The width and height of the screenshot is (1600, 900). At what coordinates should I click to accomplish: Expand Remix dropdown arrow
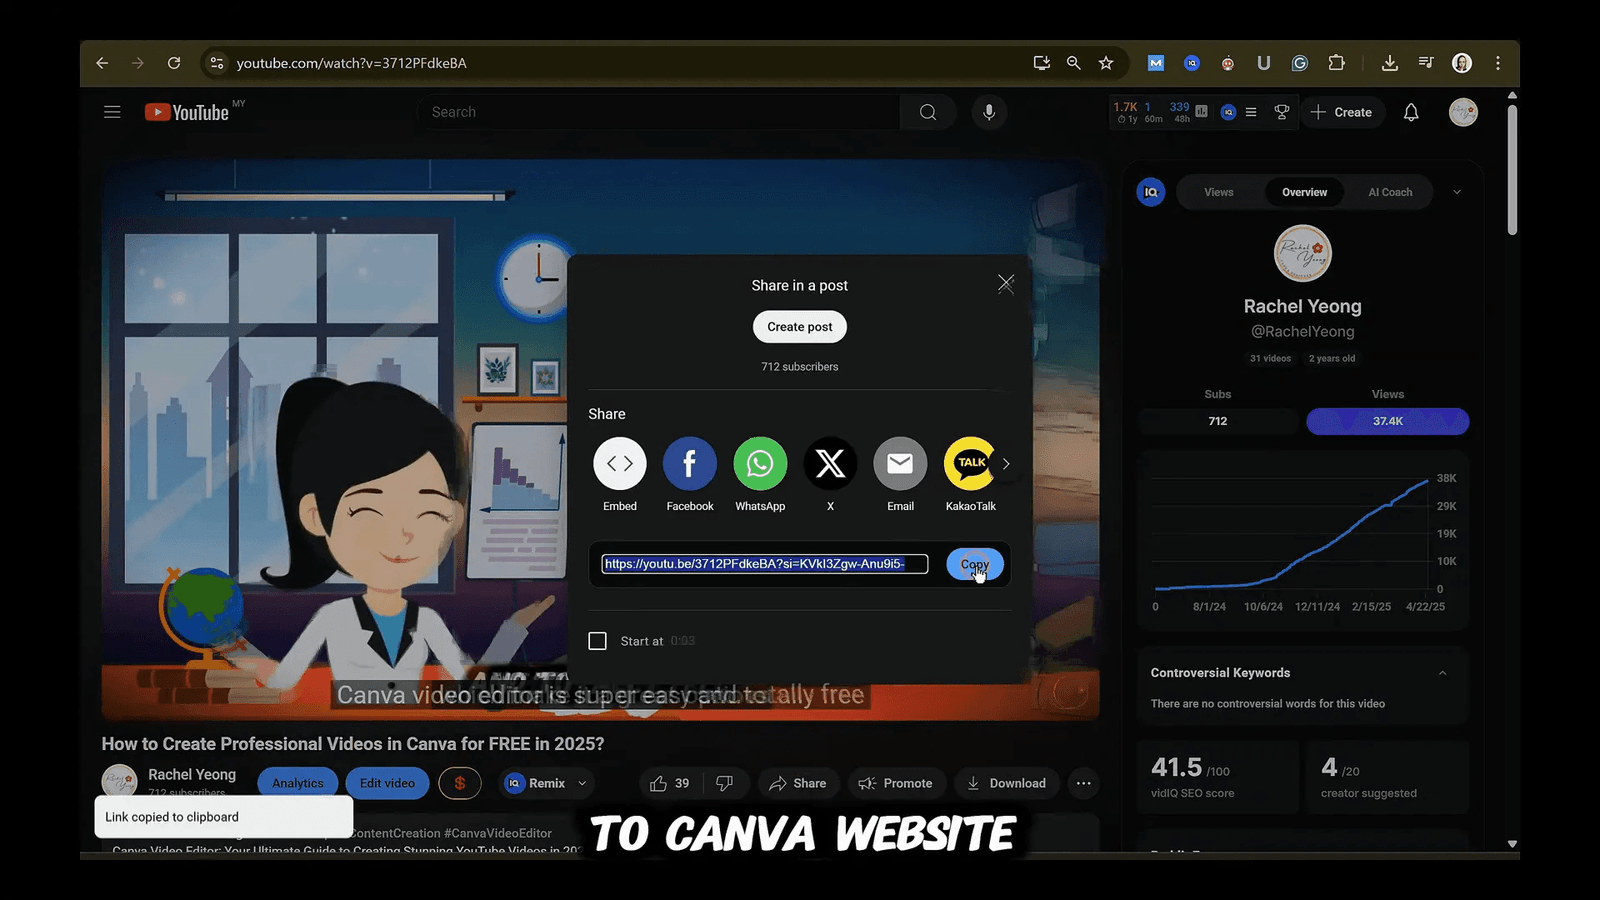(x=582, y=783)
